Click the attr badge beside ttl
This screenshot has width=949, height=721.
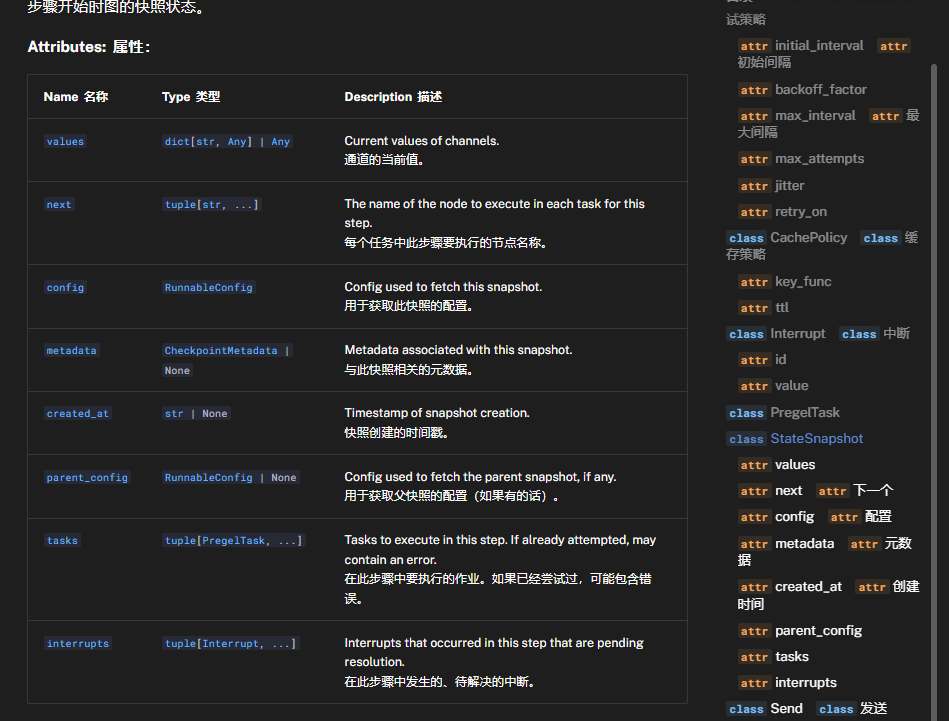click(x=754, y=308)
